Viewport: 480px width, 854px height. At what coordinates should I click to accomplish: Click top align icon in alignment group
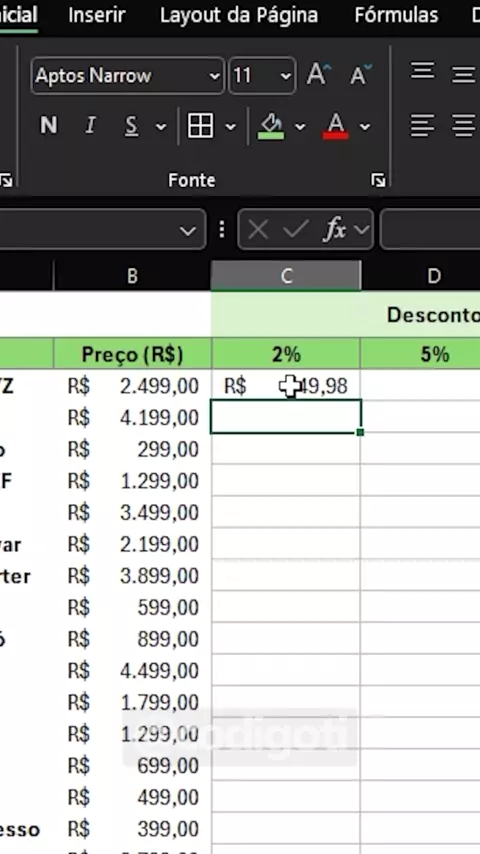click(x=422, y=72)
